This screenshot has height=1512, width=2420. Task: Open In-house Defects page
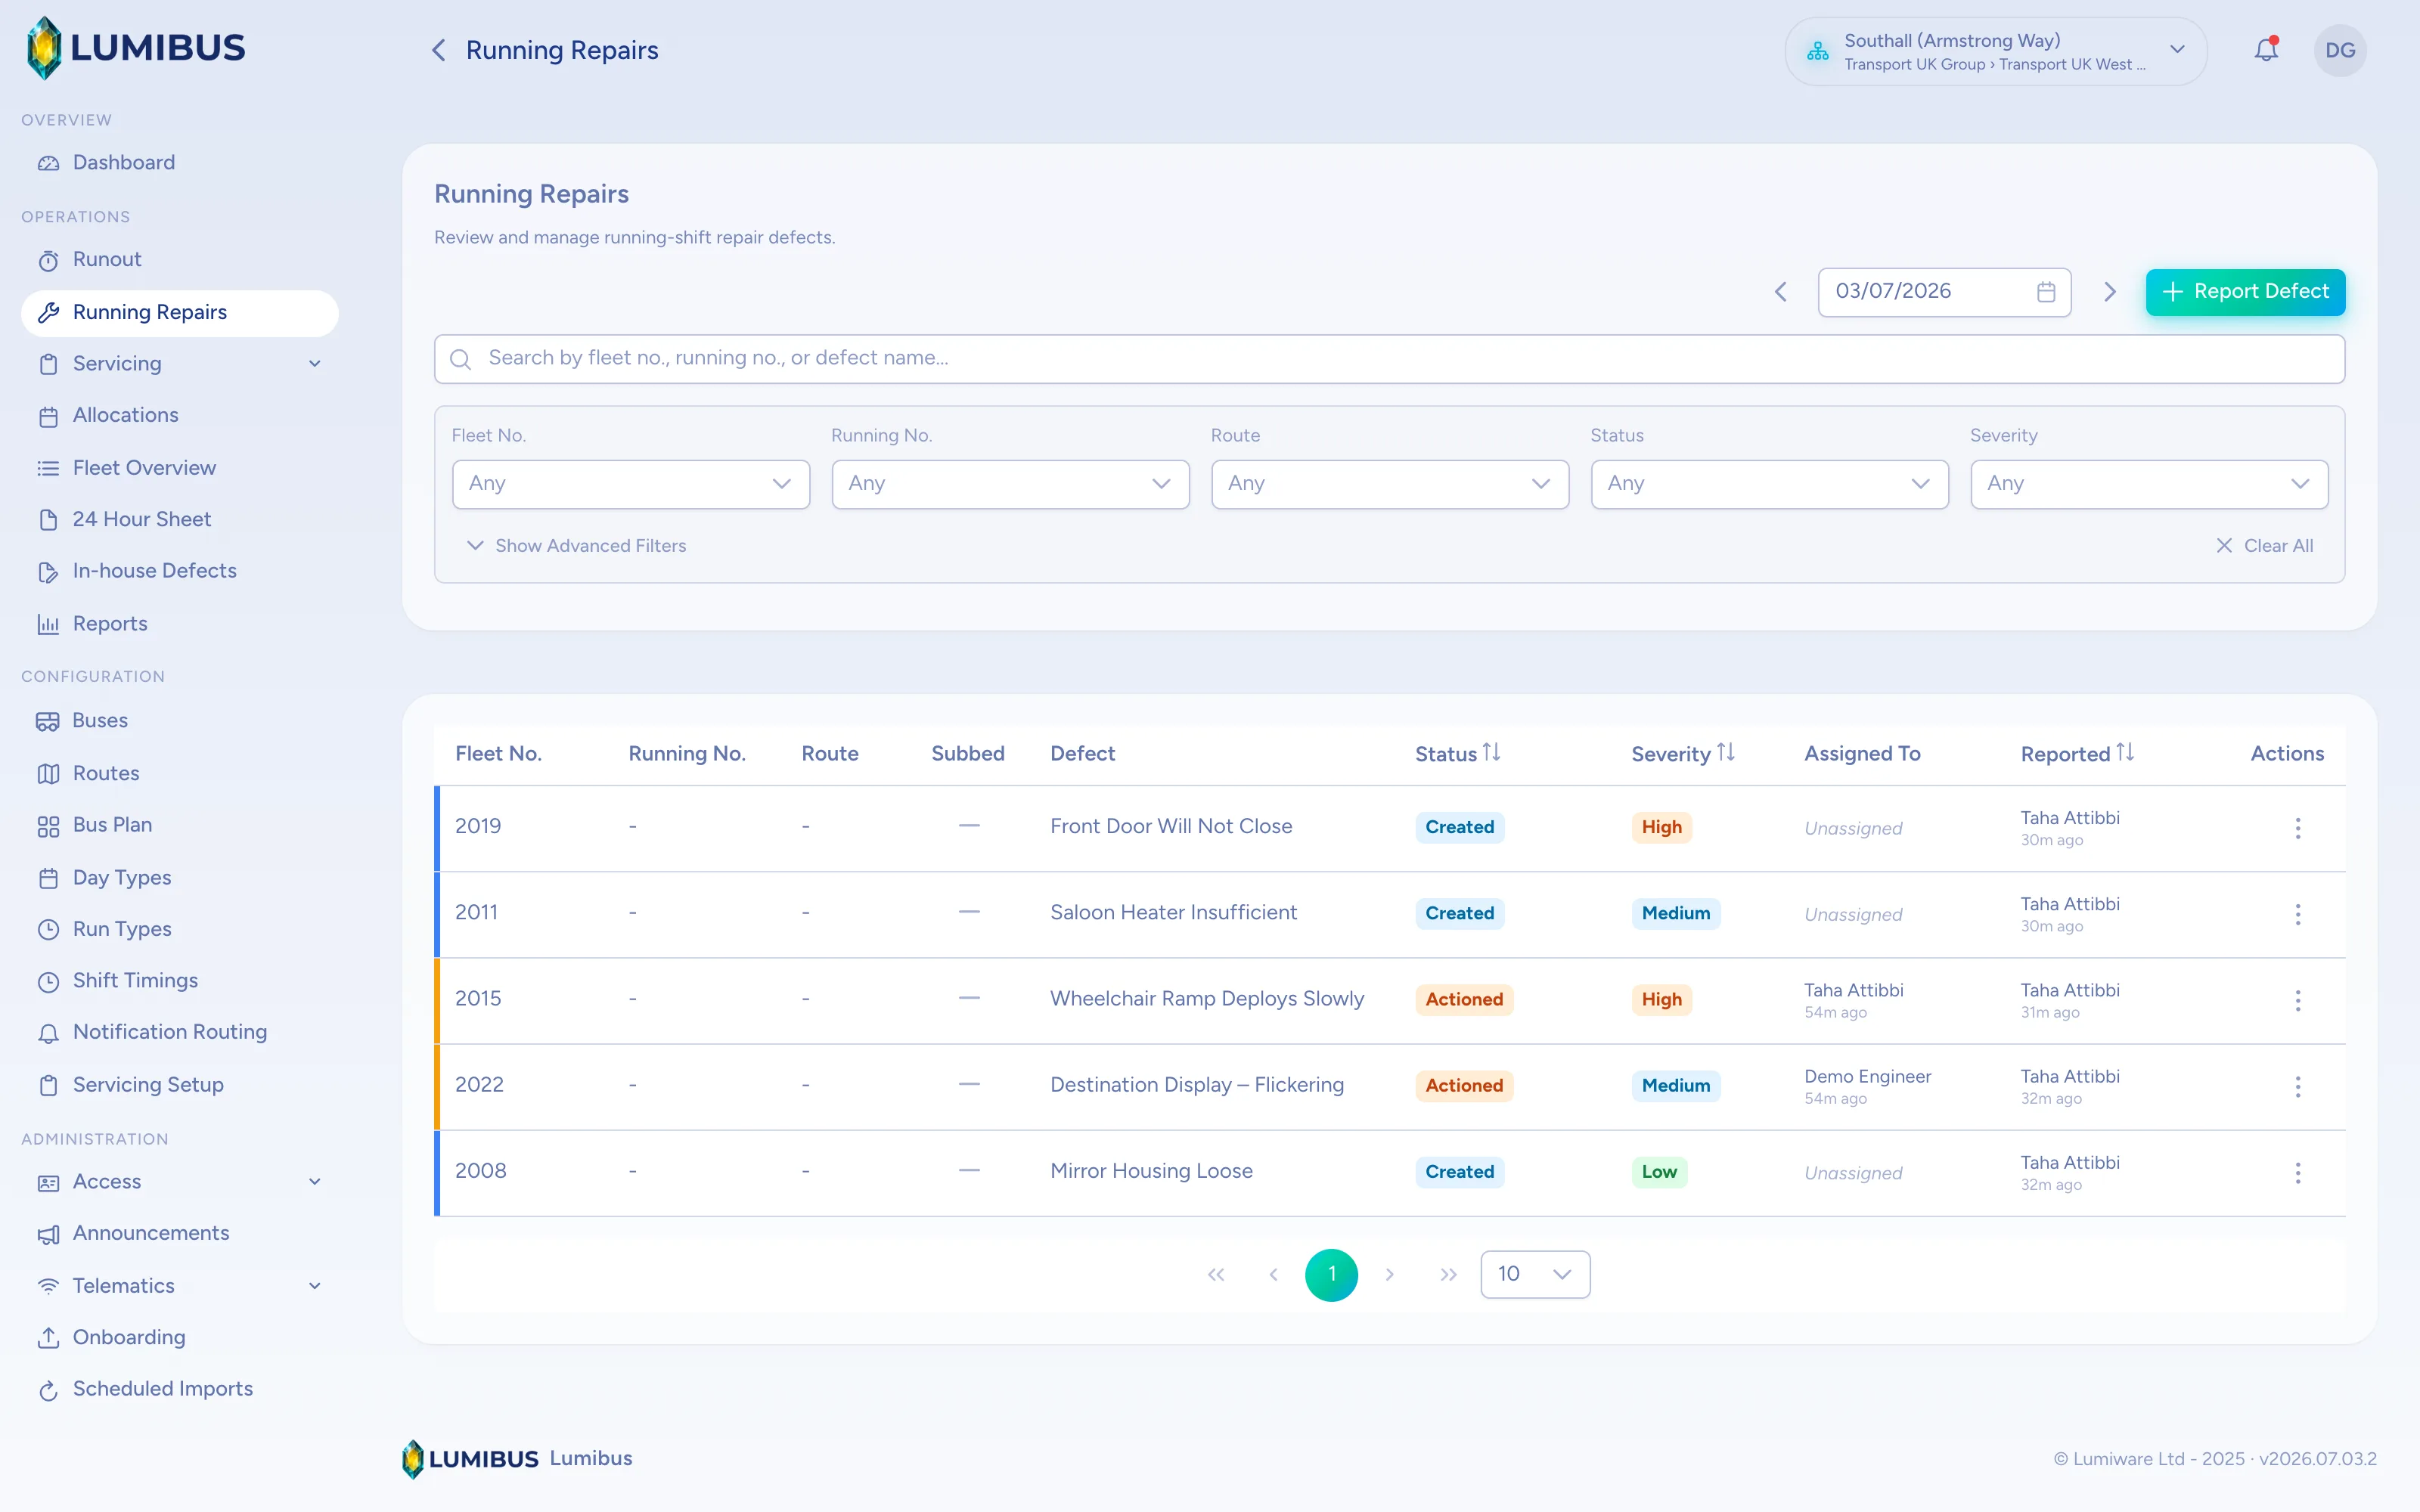click(180, 571)
